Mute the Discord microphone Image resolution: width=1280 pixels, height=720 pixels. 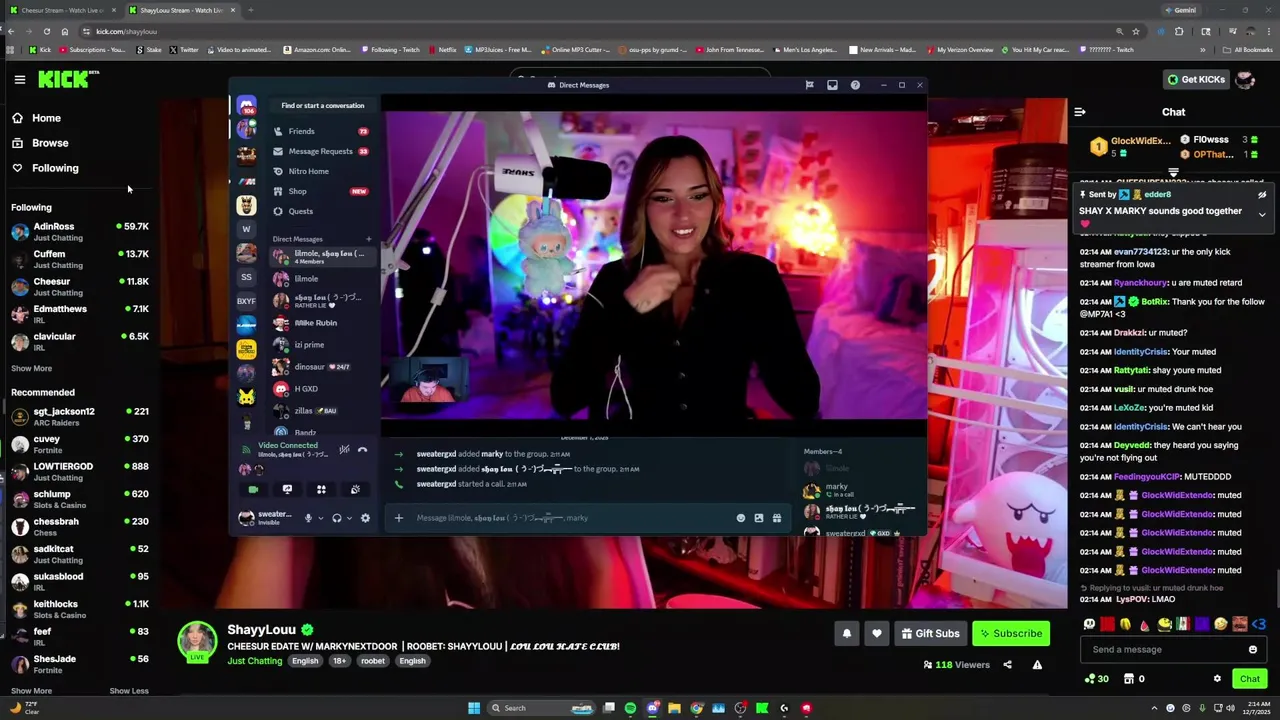click(308, 518)
